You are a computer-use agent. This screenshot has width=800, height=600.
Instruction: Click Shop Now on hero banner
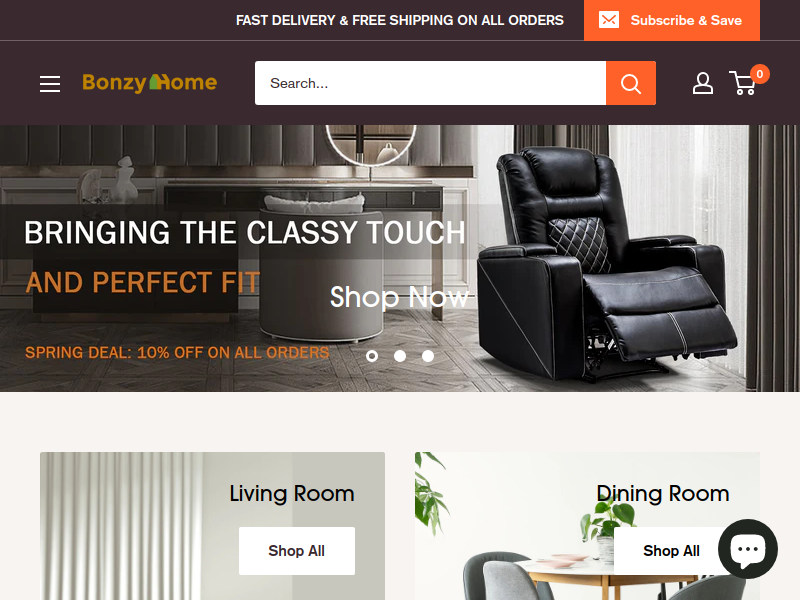[x=399, y=297]
